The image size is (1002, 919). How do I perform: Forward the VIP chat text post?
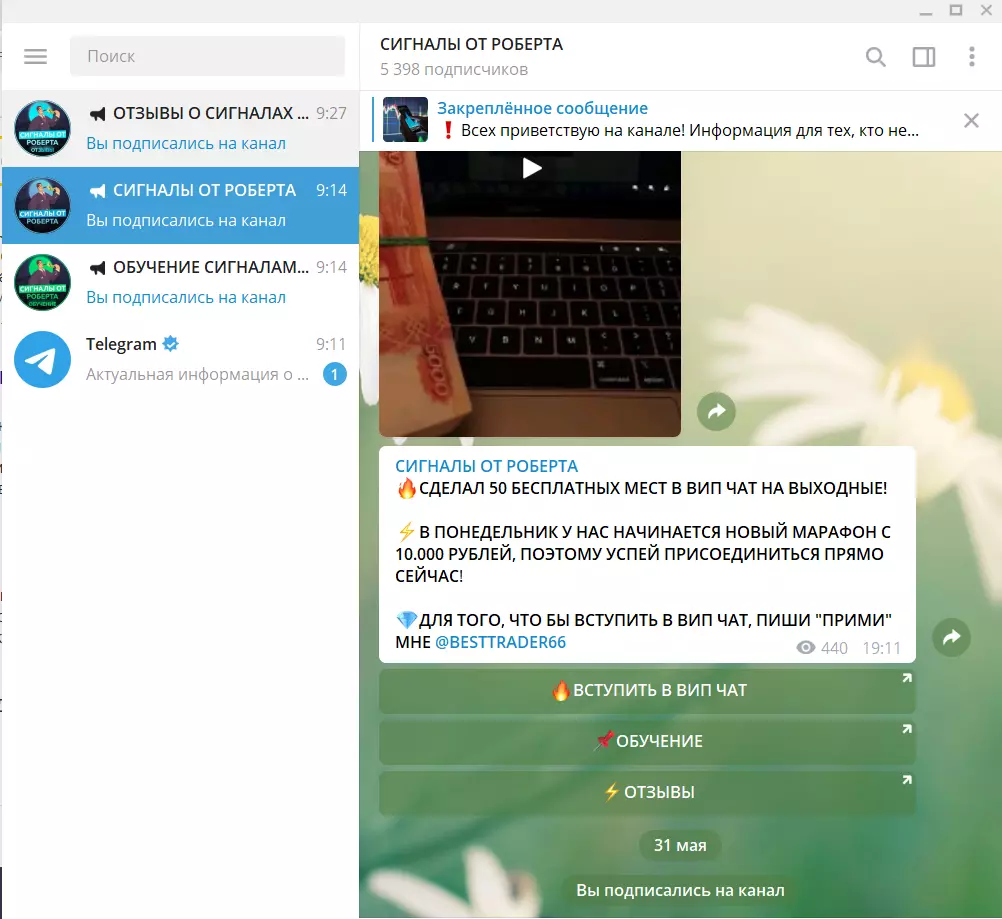click(951, 637)
